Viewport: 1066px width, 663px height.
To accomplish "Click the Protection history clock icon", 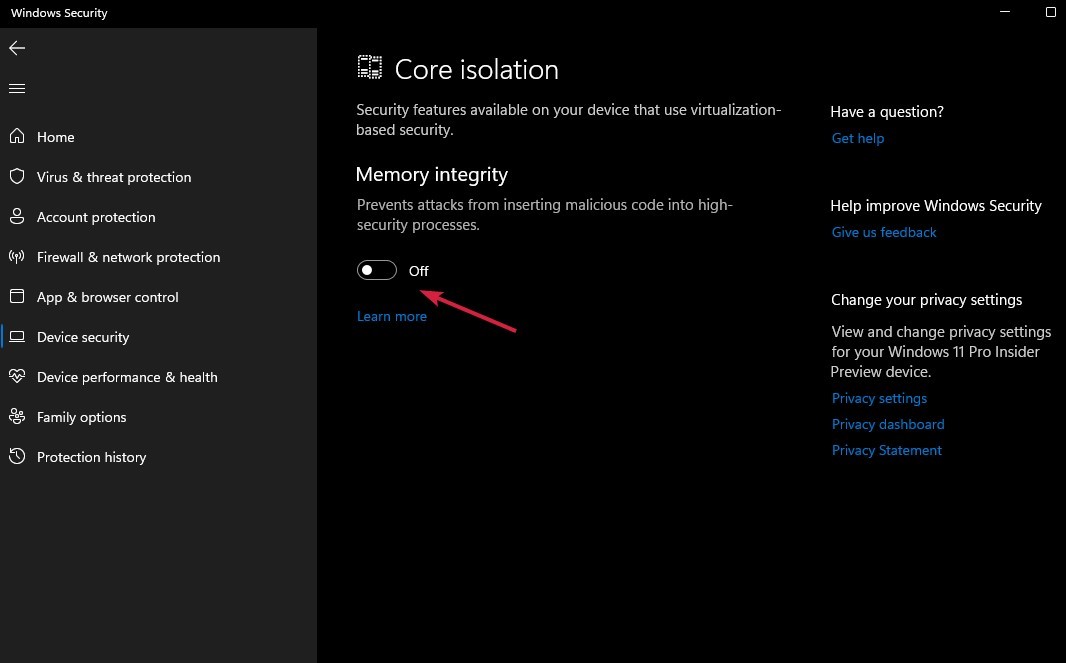I will click(x=17, y=456).
